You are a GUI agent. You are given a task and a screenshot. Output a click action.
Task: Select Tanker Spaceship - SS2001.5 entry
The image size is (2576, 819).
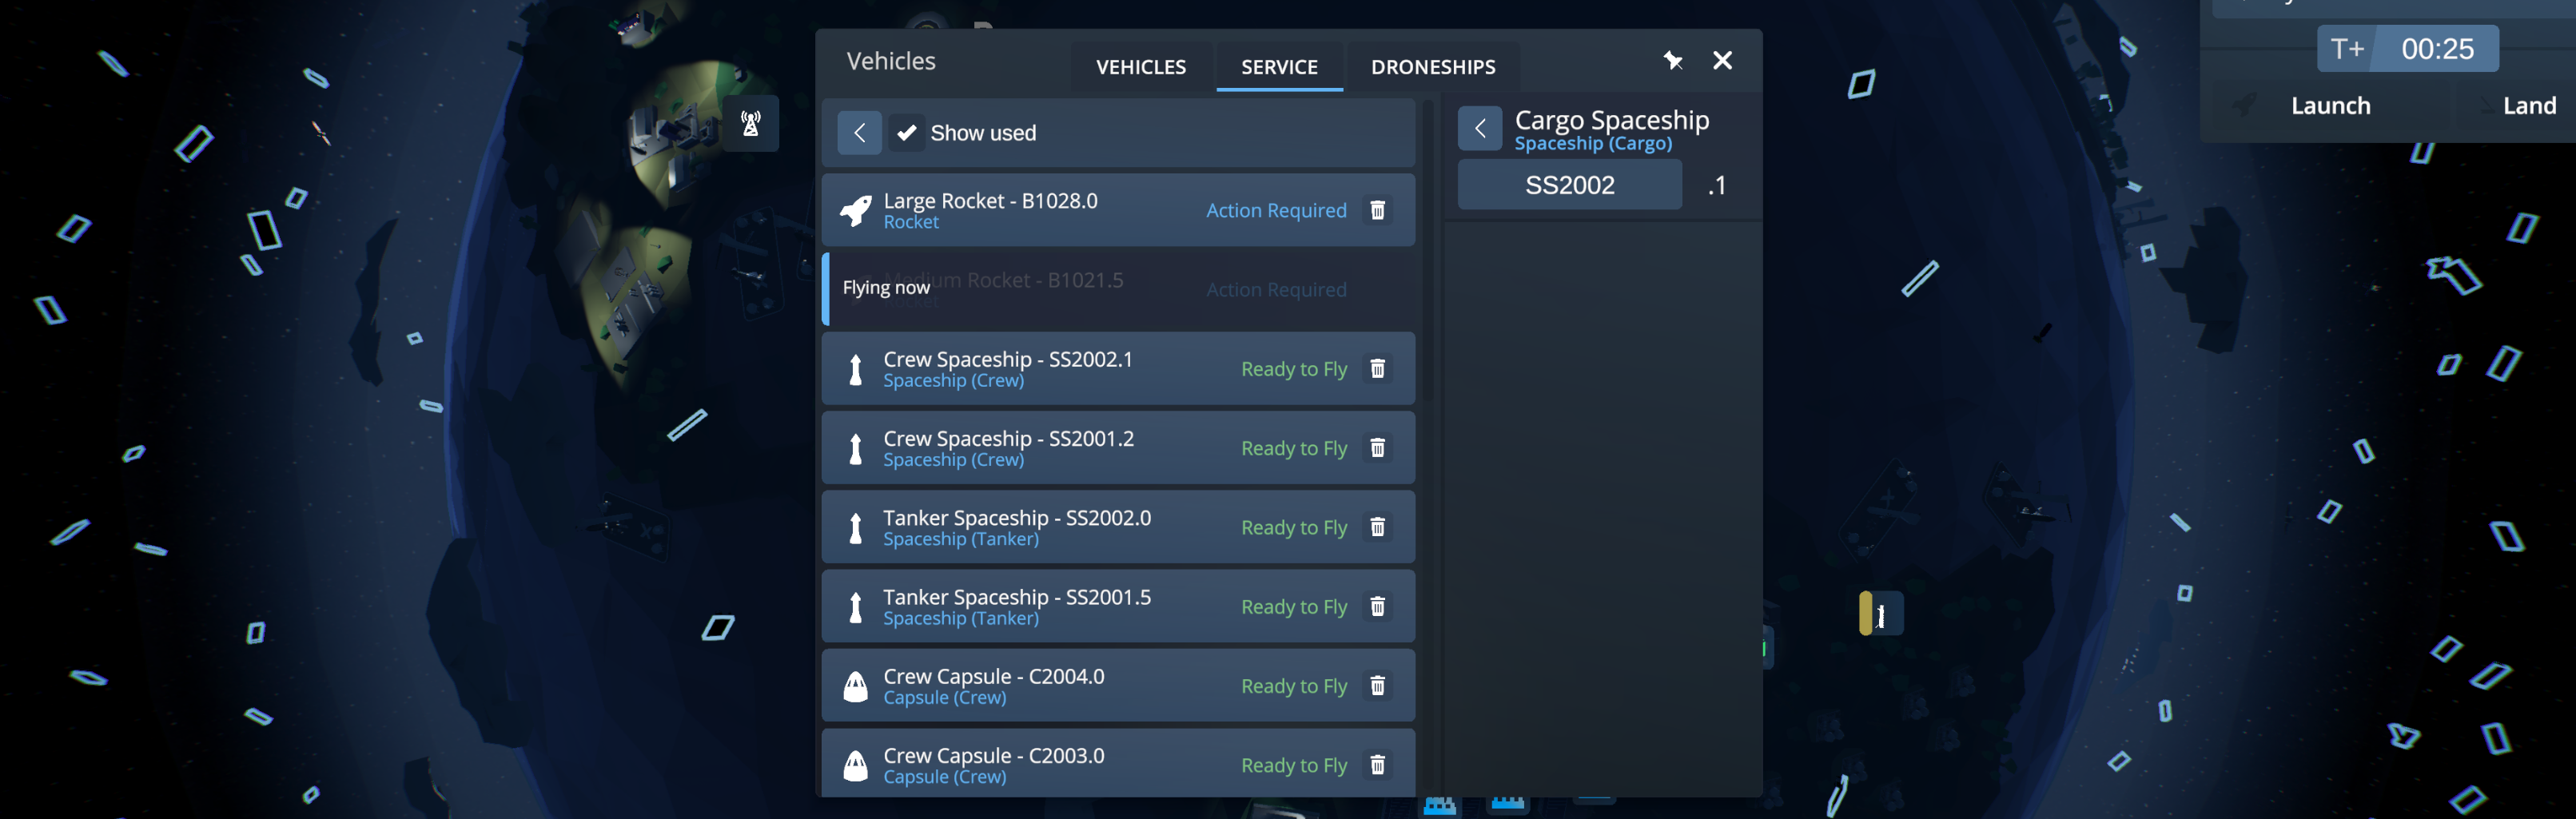tap(1118, 607)
